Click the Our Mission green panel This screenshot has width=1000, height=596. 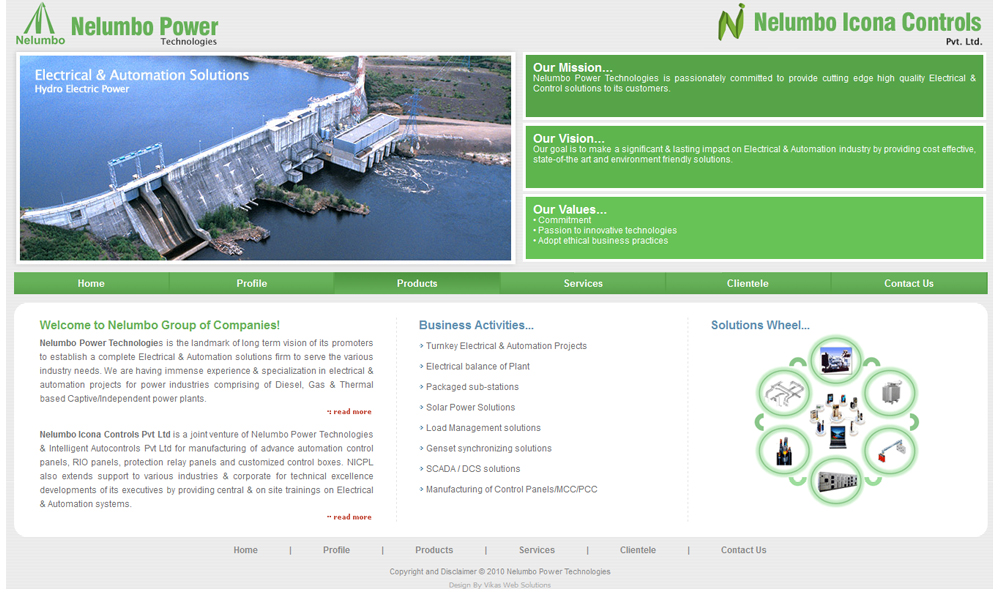coord(754,86)
